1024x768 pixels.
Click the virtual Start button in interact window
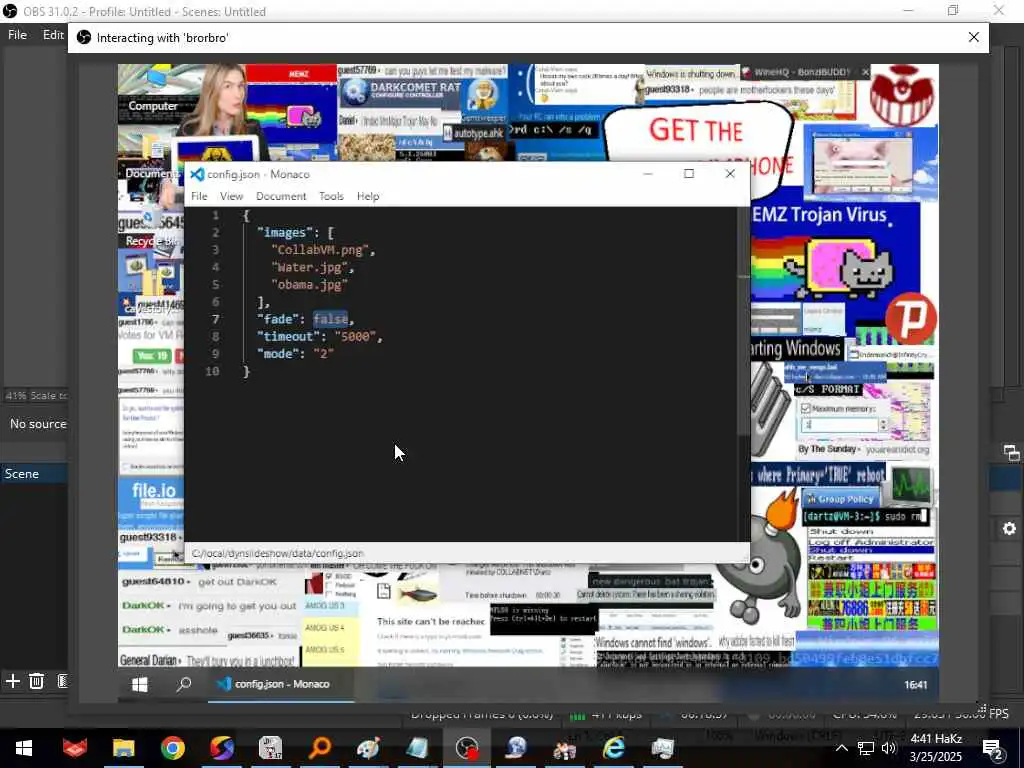click(x=140, y=684)
